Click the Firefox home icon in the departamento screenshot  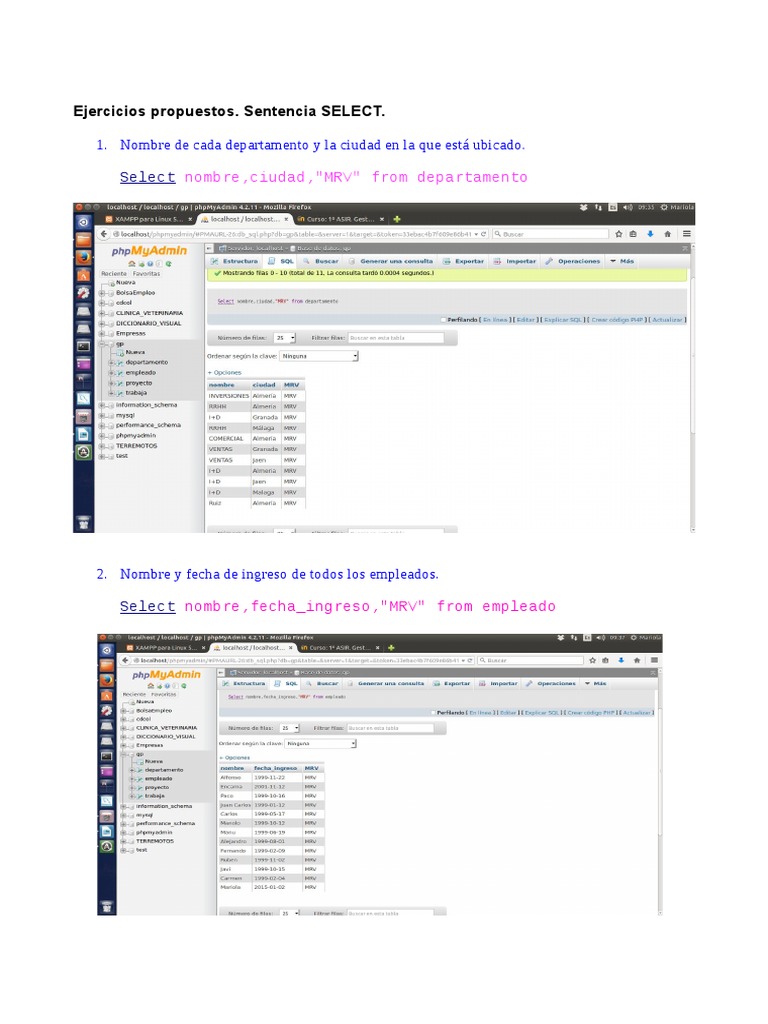tap(667, 234)
